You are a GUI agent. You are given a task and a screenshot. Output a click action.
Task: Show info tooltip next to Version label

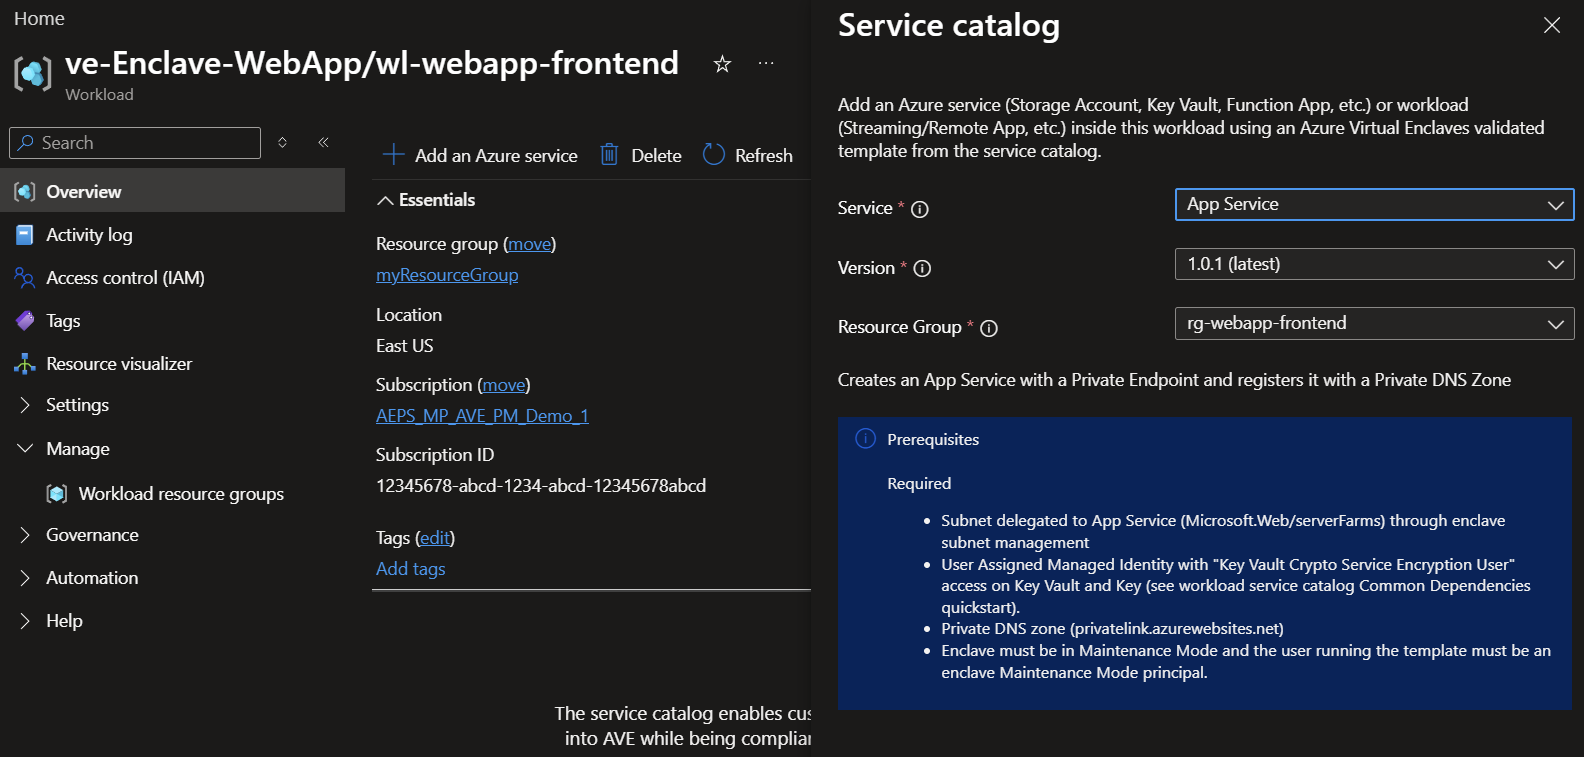[x=923, y=268]
